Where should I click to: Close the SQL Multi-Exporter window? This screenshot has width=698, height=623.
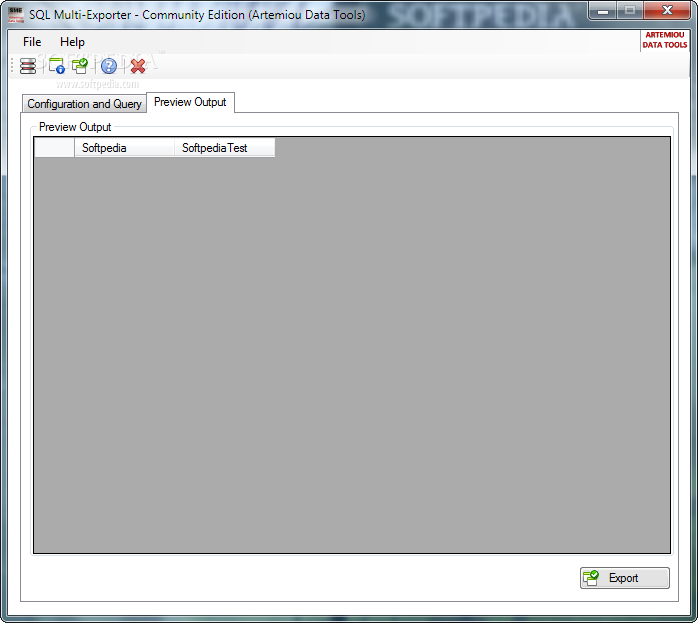(667, 11)
